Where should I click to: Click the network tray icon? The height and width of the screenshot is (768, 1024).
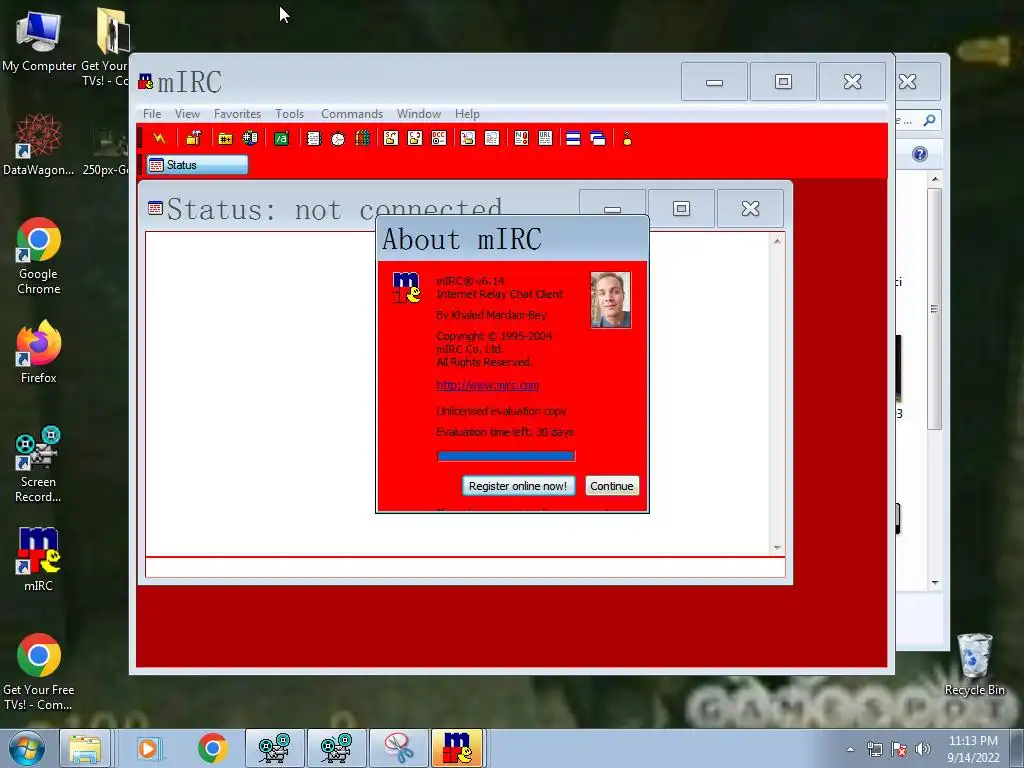click(874, 749)
